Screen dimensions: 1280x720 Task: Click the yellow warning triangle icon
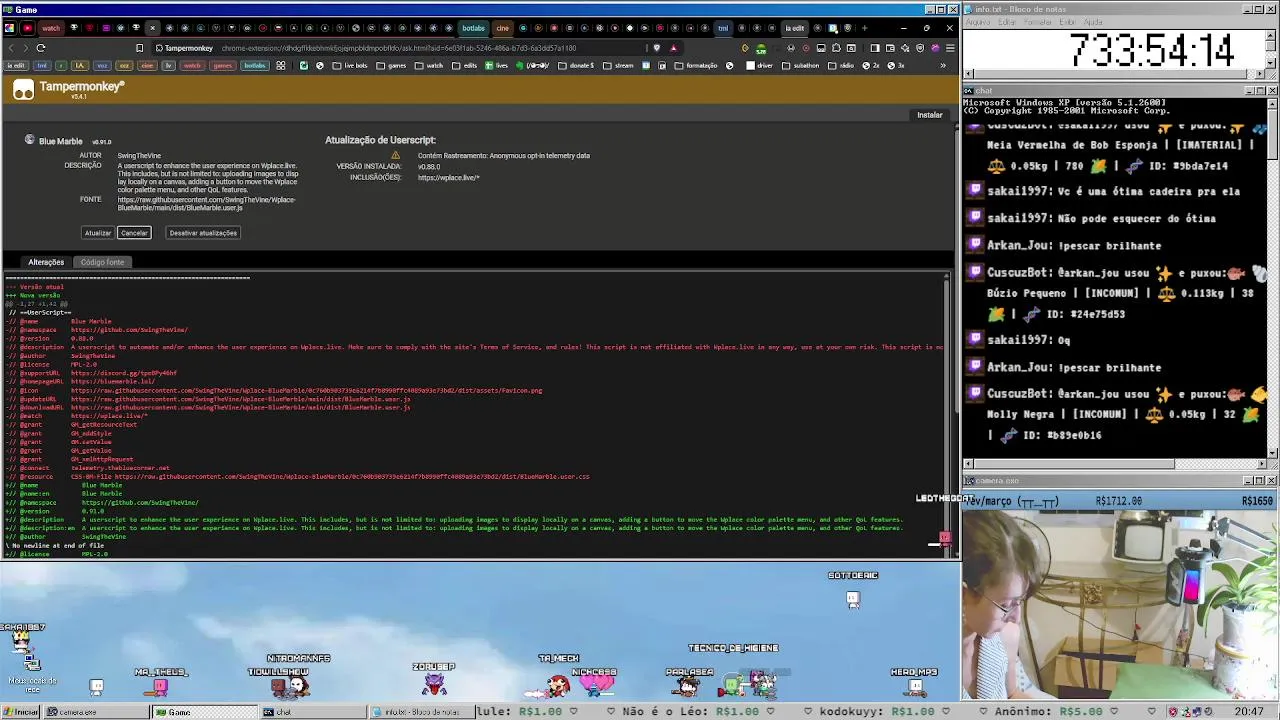[x=395, y=155]
